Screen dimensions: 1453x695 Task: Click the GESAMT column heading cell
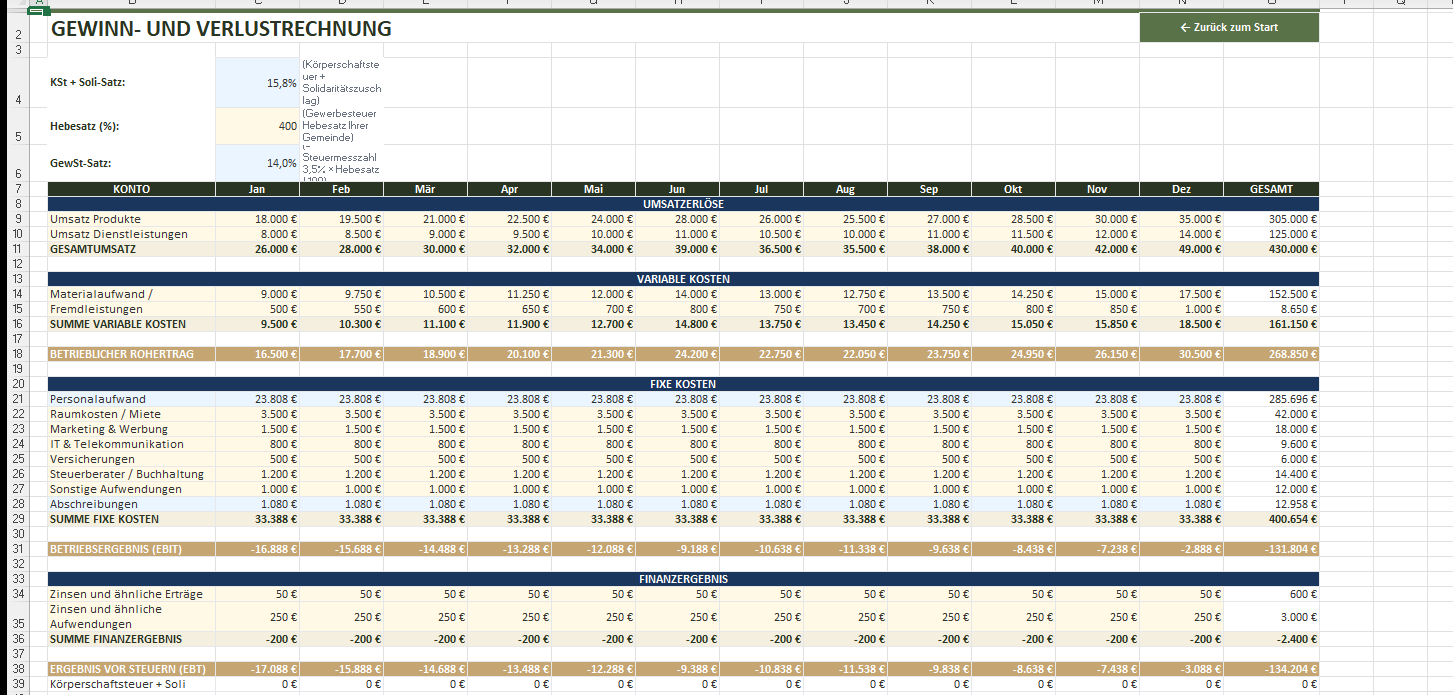coord(1270,189)
